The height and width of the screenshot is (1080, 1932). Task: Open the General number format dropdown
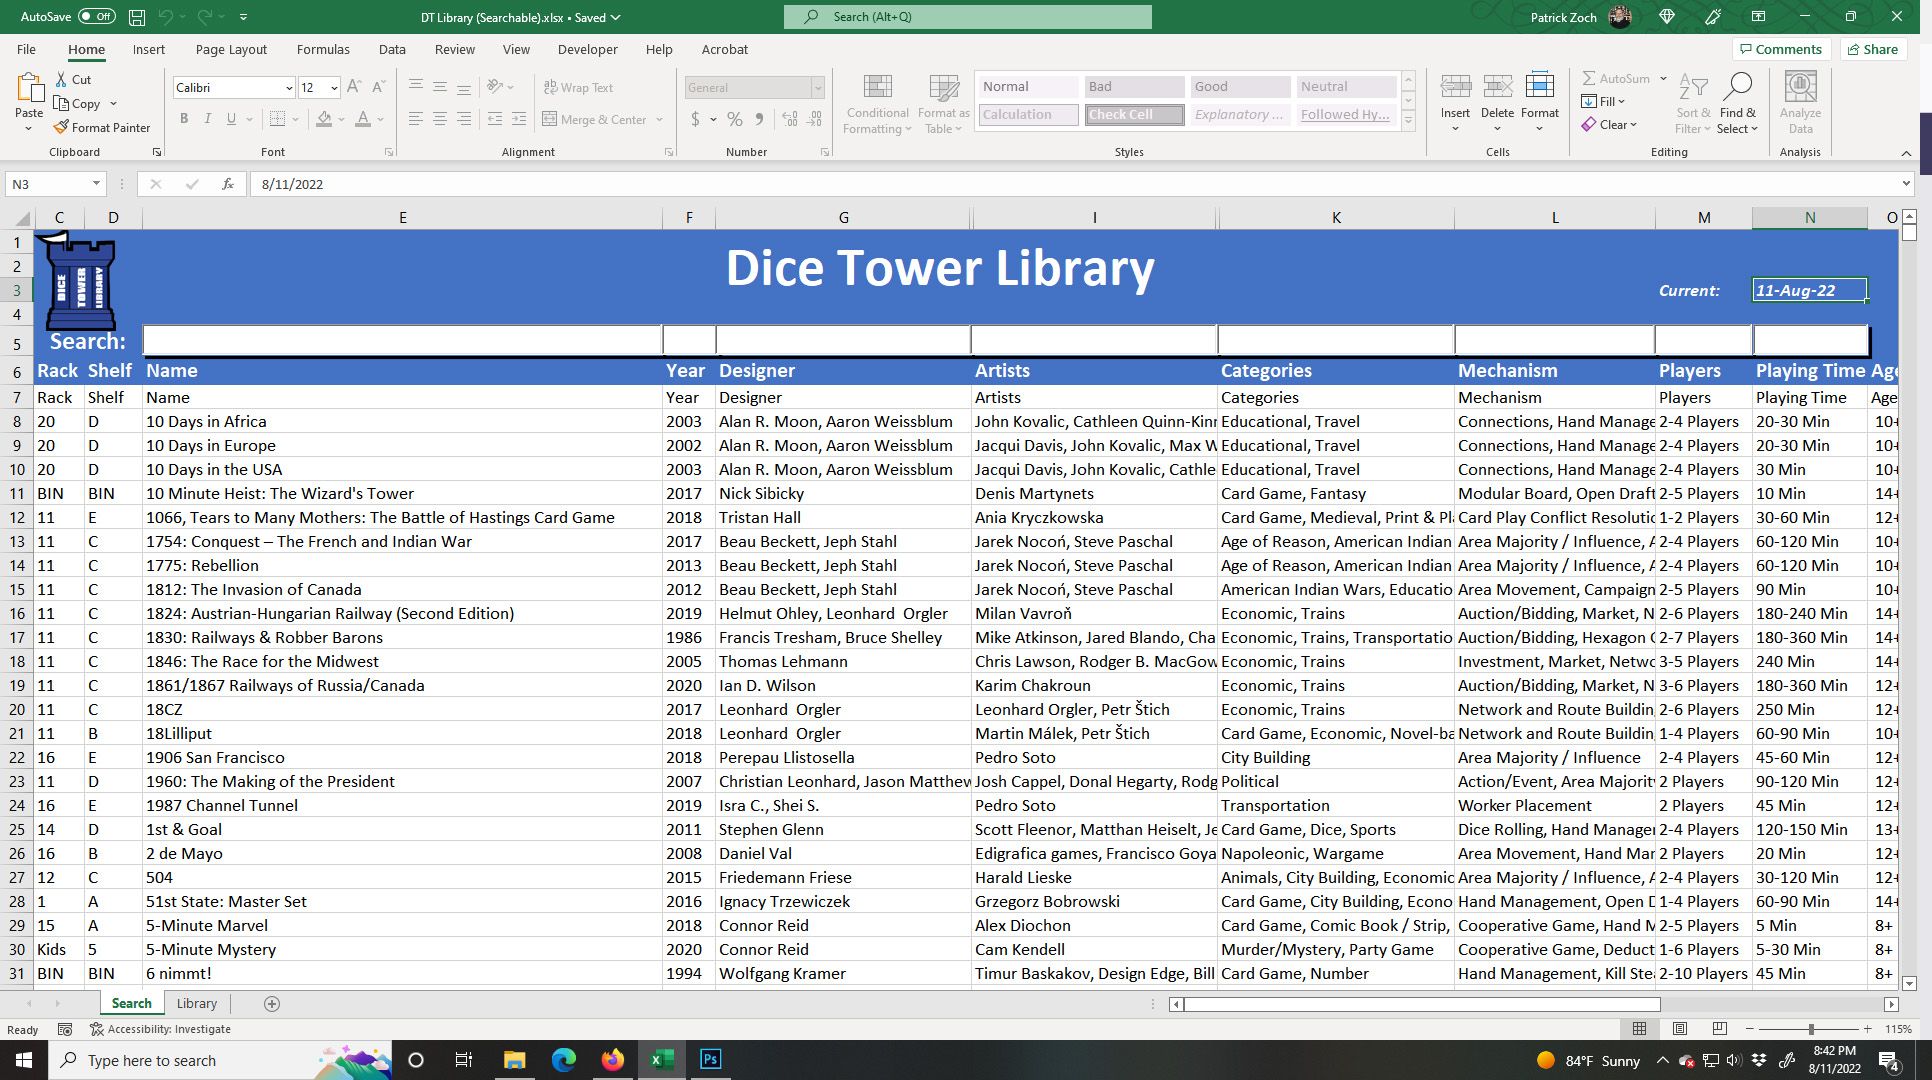click(817, 88)
